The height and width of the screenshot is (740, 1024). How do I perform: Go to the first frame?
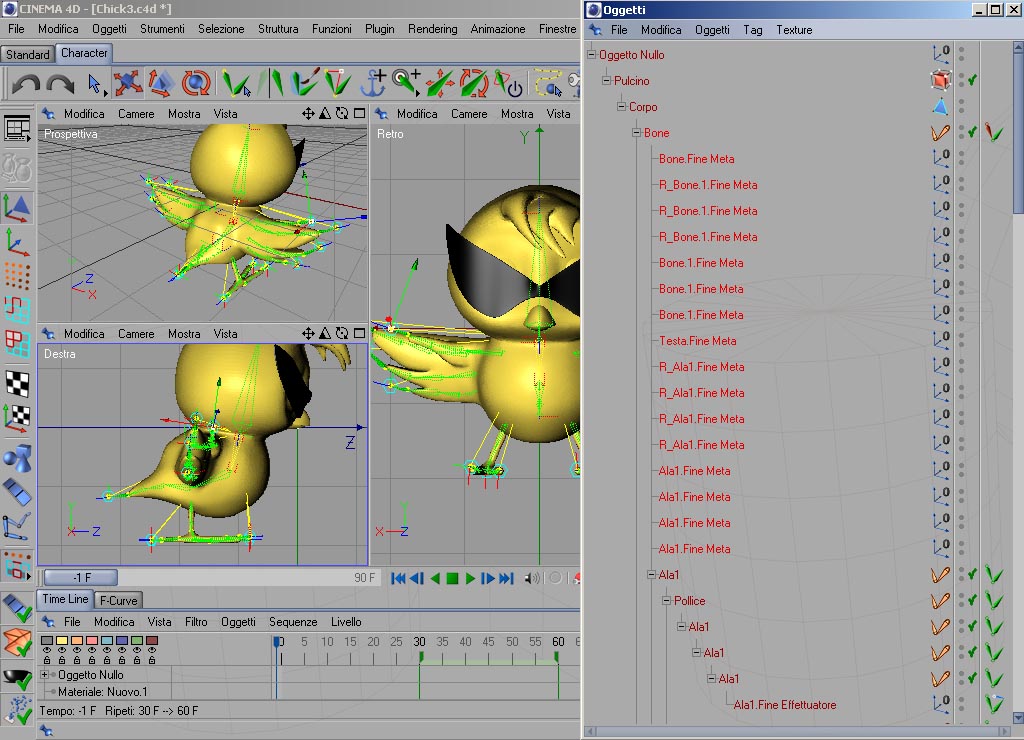click(x=398, y=578)
